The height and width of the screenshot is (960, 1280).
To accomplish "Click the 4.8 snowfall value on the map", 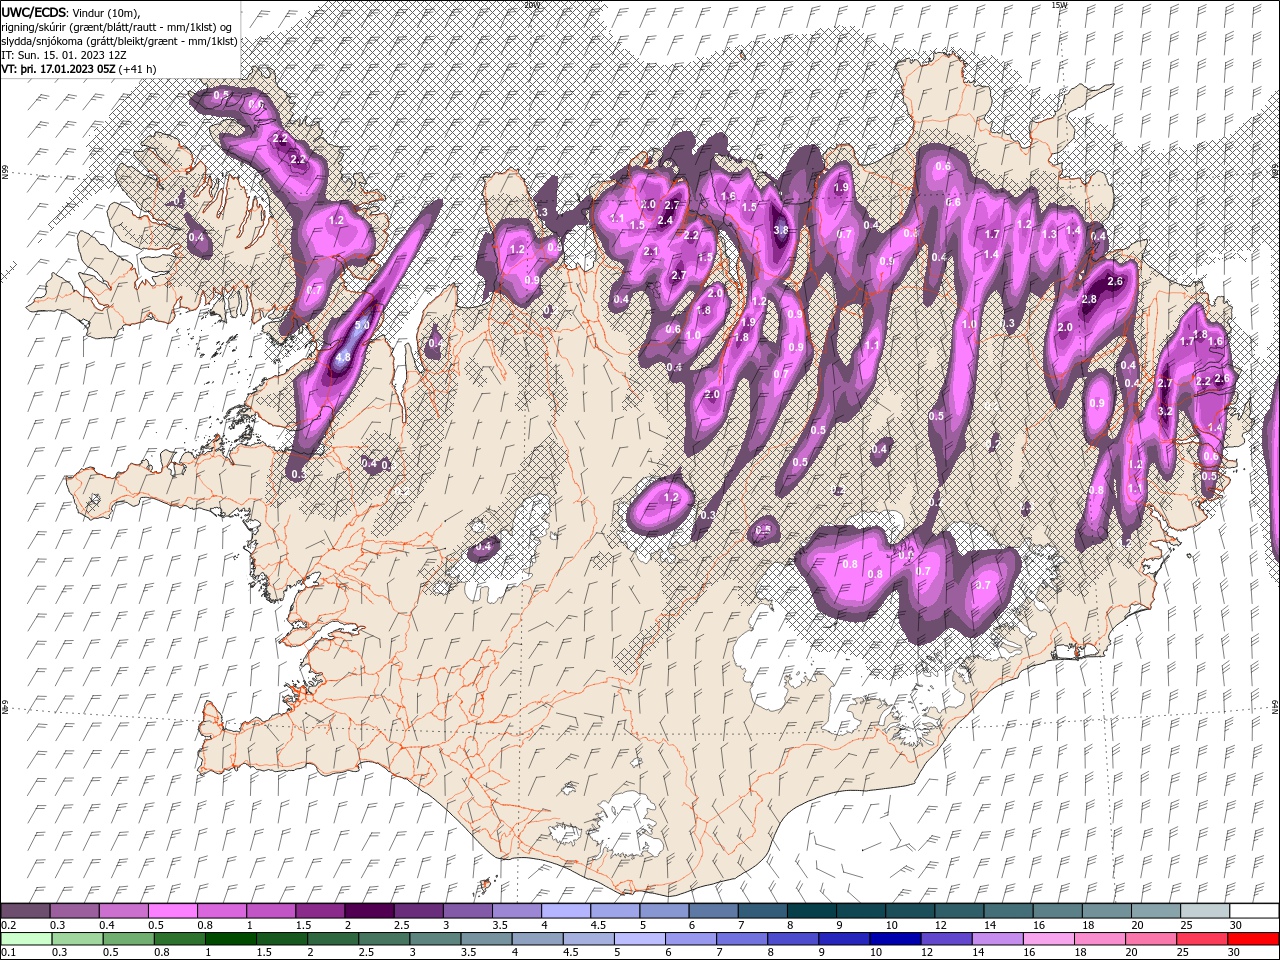I will click(343, 357).
